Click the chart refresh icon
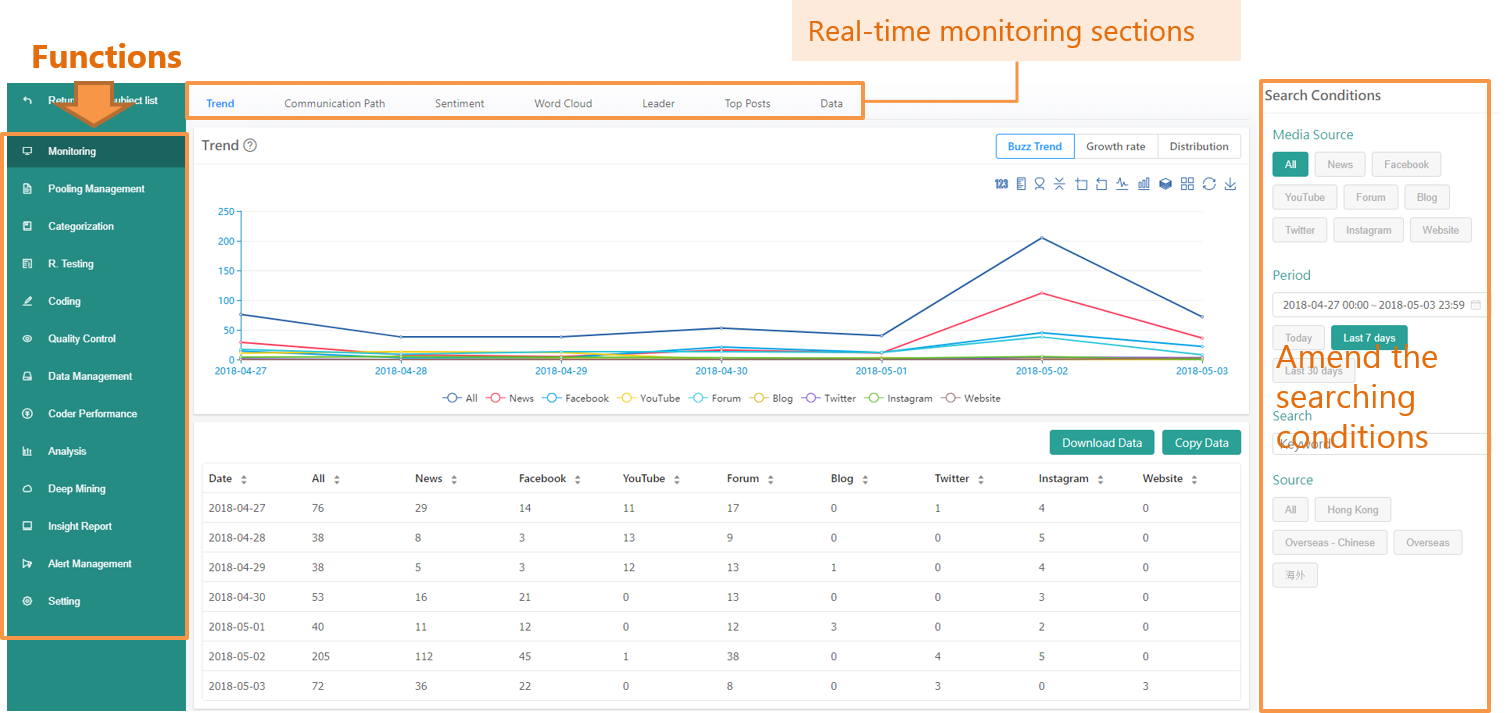The image size is (1507, 713). tap(1209, 184)
